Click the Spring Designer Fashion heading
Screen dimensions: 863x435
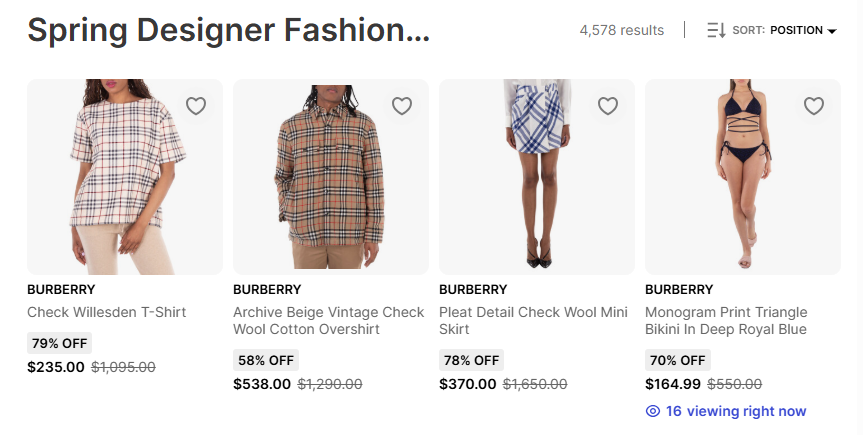(x=228, y=30)
